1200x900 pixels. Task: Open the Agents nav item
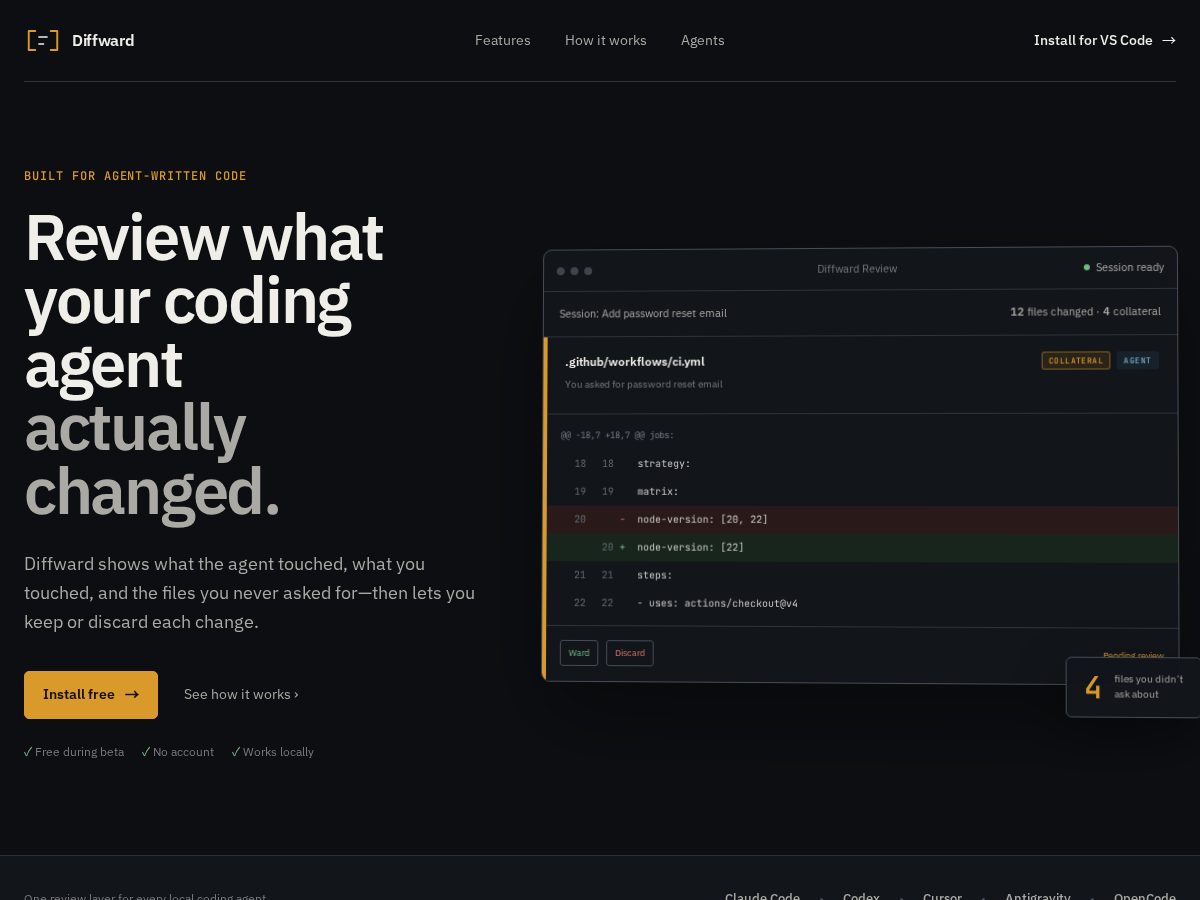pos(703,40)
